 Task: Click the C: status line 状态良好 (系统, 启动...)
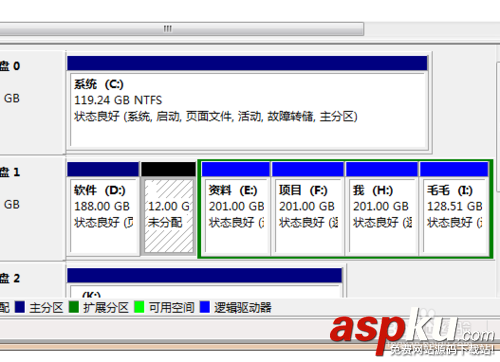[x=216, y=116]
